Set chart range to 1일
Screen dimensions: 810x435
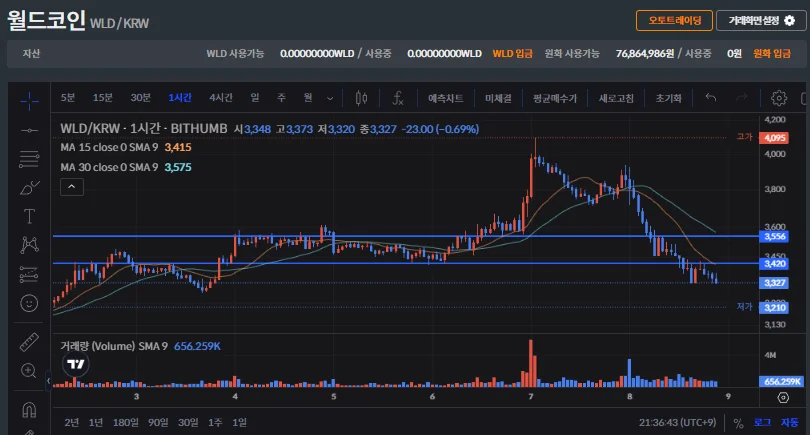point(239,423)
